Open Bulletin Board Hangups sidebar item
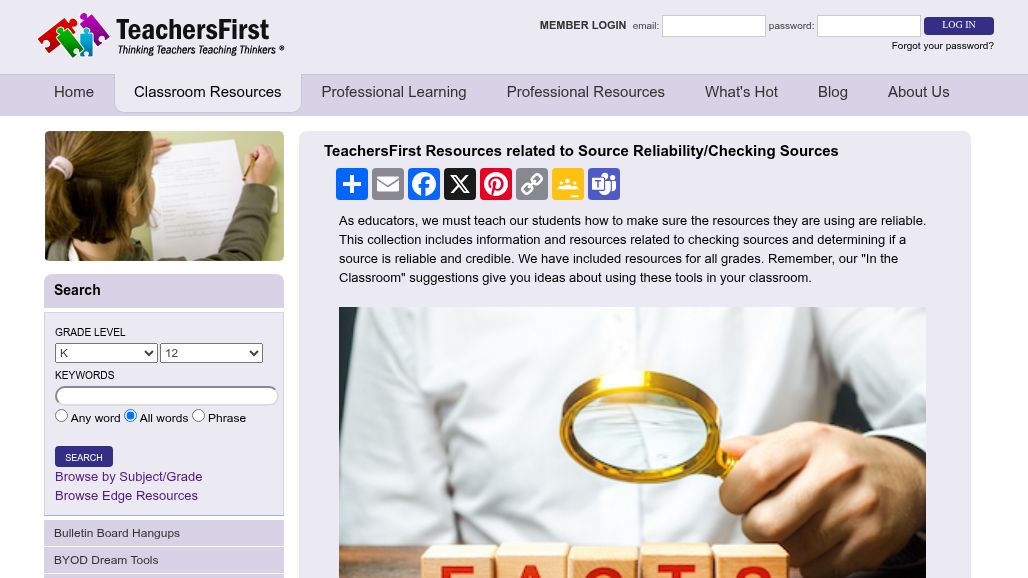 (x=164, y=533)
